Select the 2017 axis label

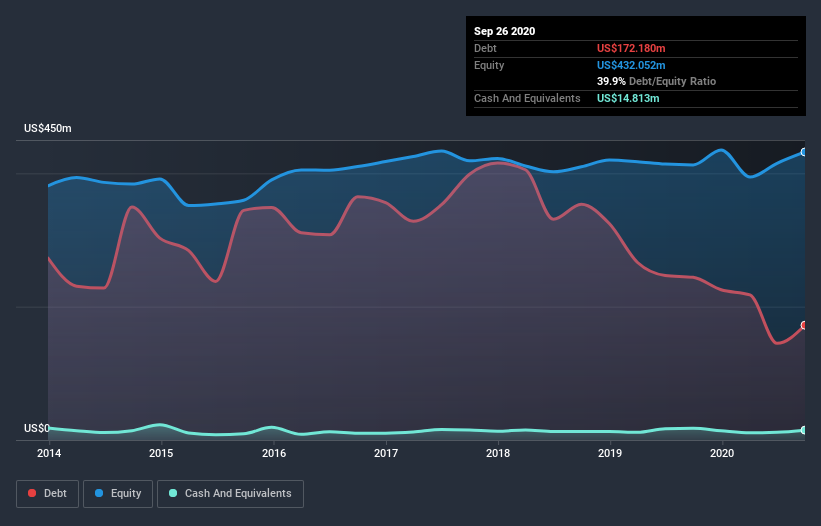[386, 453]
